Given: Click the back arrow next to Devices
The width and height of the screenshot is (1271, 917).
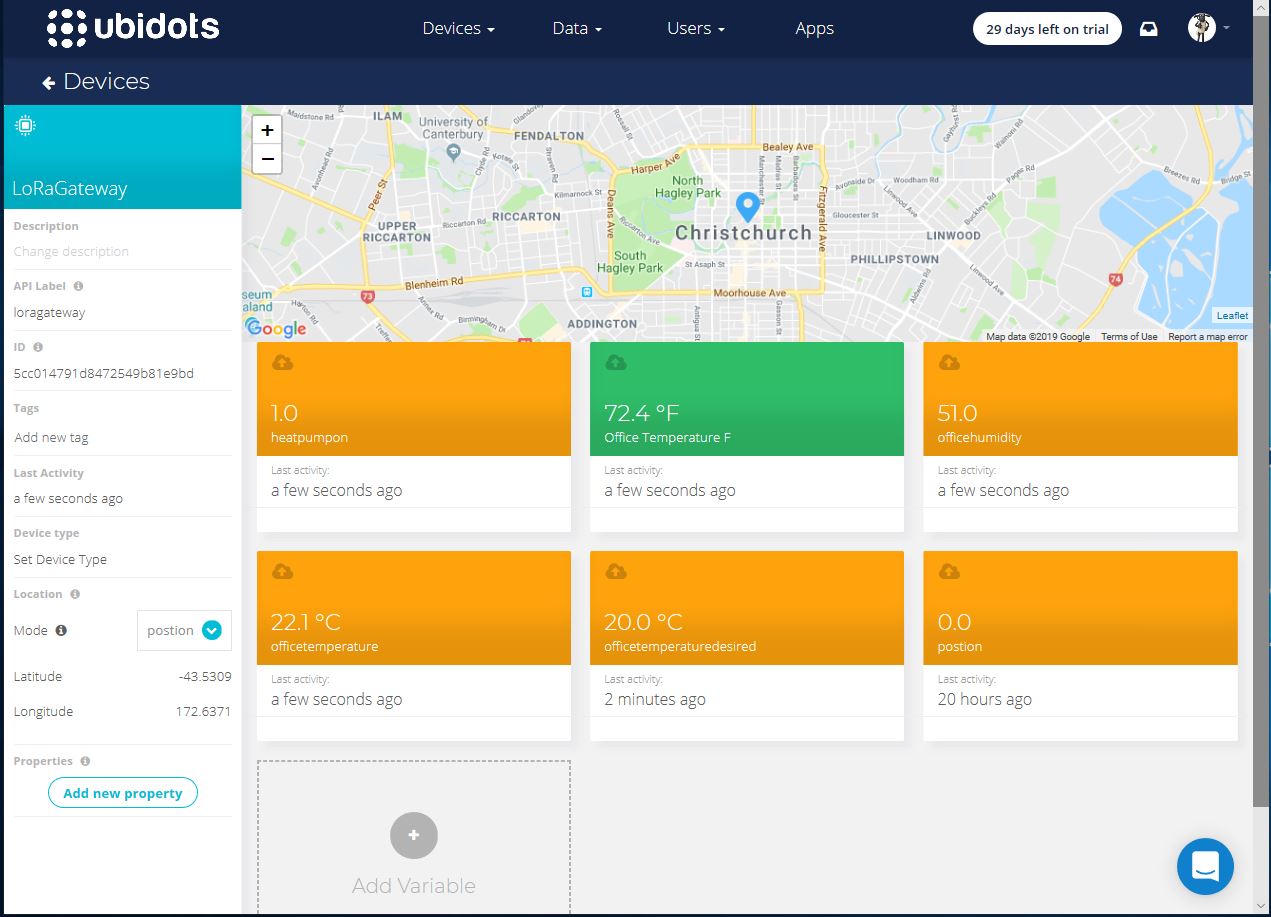Looking at the screenshot, I should point(48,83).
